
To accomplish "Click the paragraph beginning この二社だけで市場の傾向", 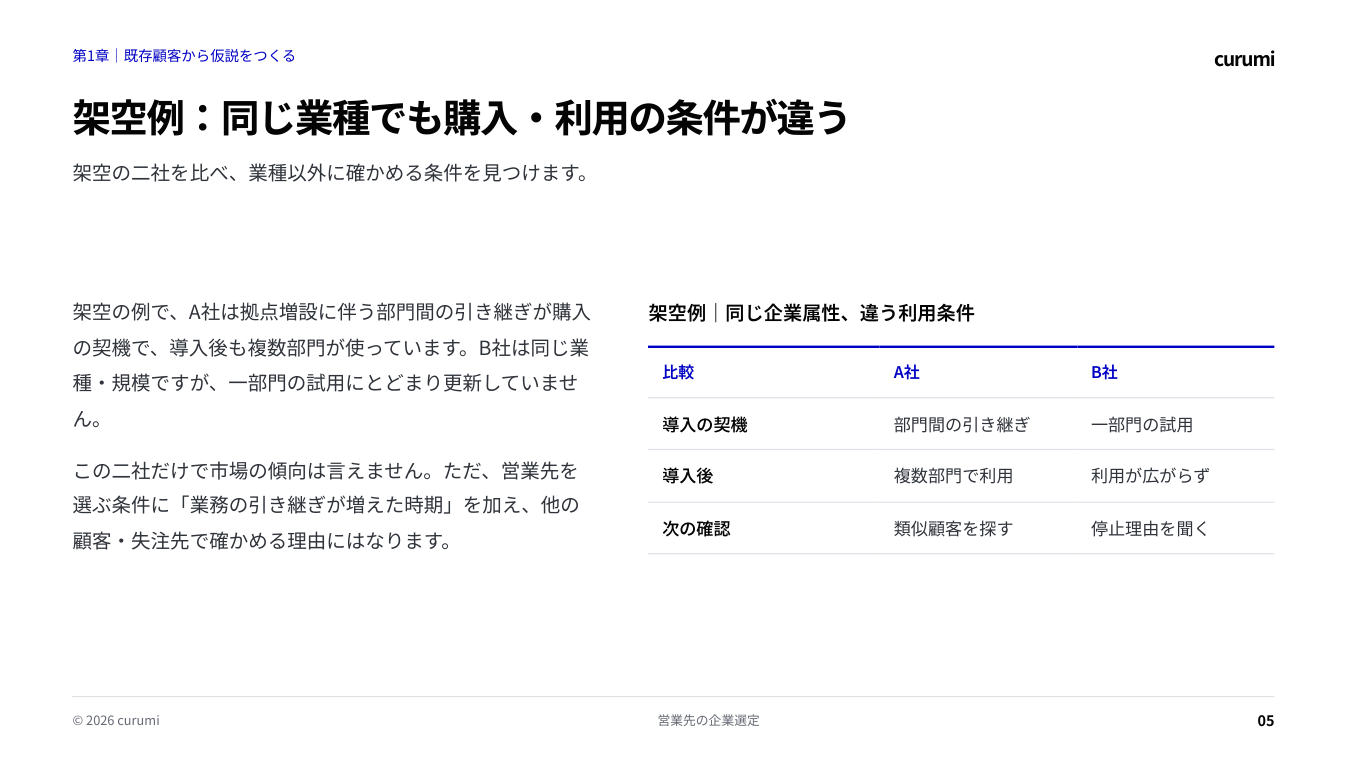I will coord(326,505).
